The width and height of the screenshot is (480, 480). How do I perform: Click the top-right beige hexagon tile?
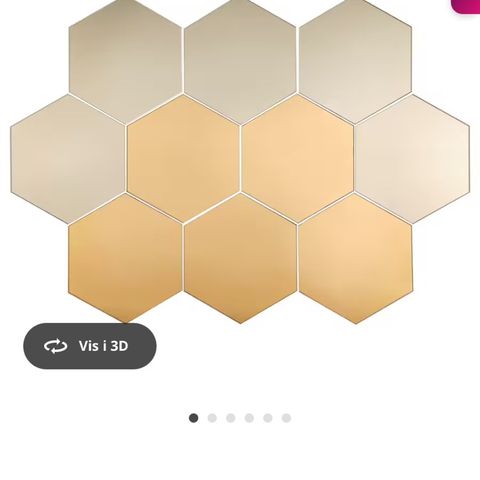tap(355, 60)
